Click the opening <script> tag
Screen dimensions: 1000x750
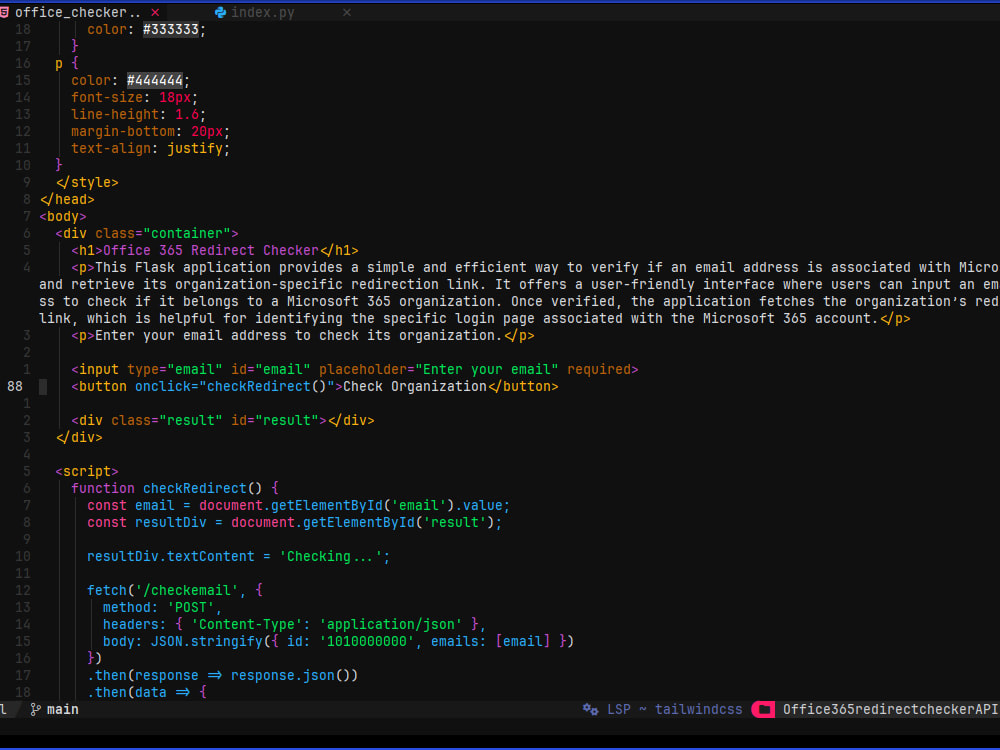87,471
